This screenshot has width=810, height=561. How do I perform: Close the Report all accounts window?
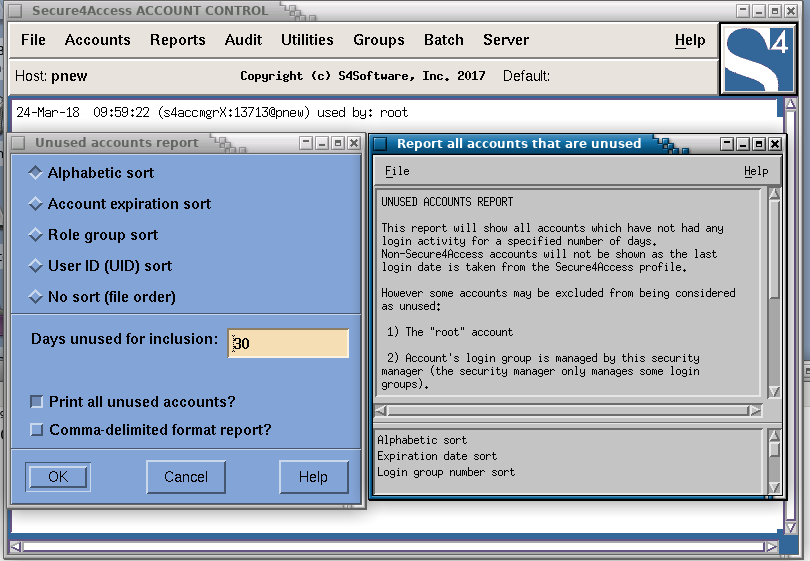(775, 144)
